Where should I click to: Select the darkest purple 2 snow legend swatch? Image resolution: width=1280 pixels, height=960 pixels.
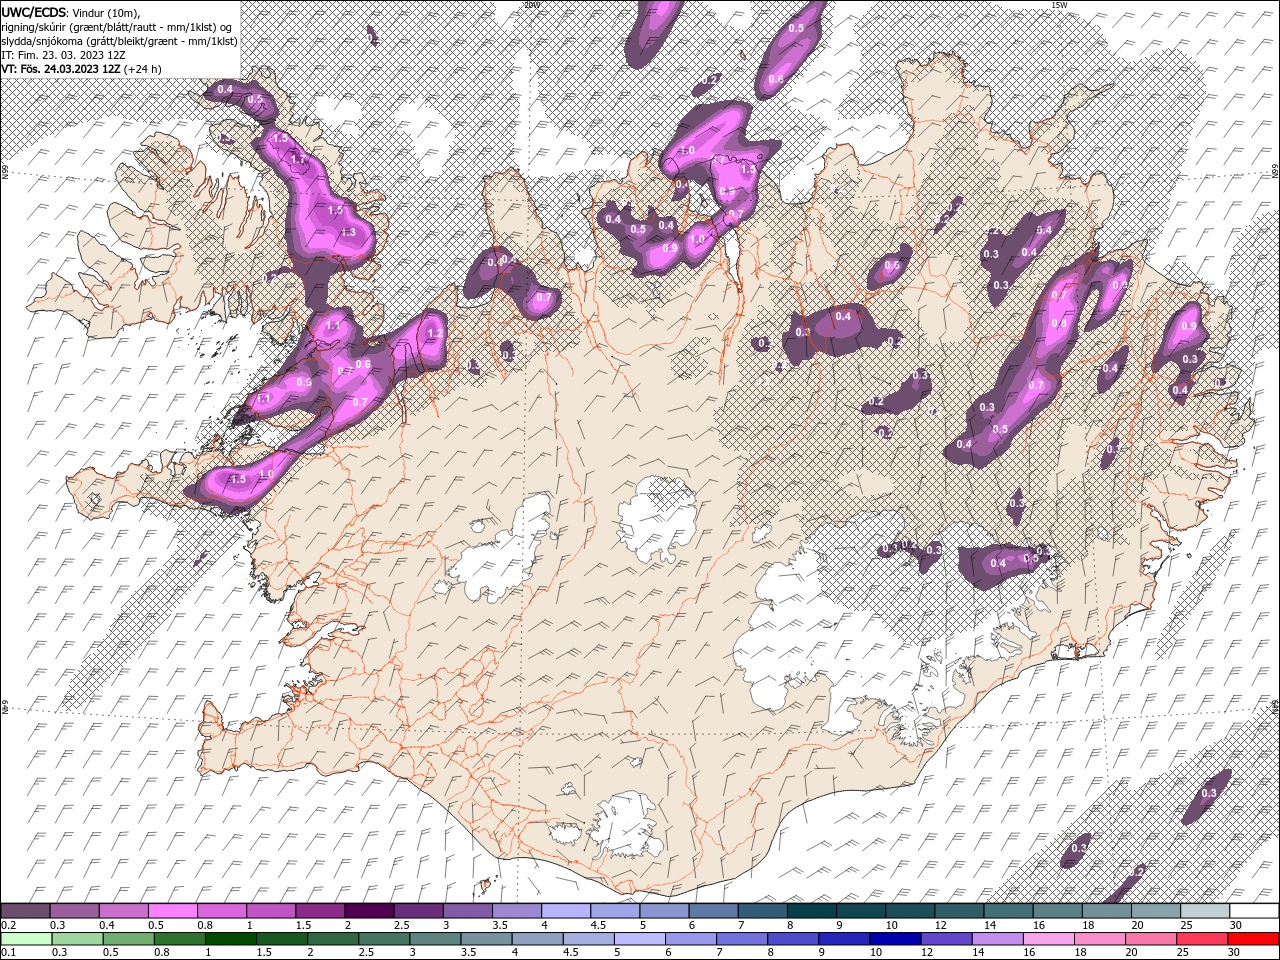point(368,911)
